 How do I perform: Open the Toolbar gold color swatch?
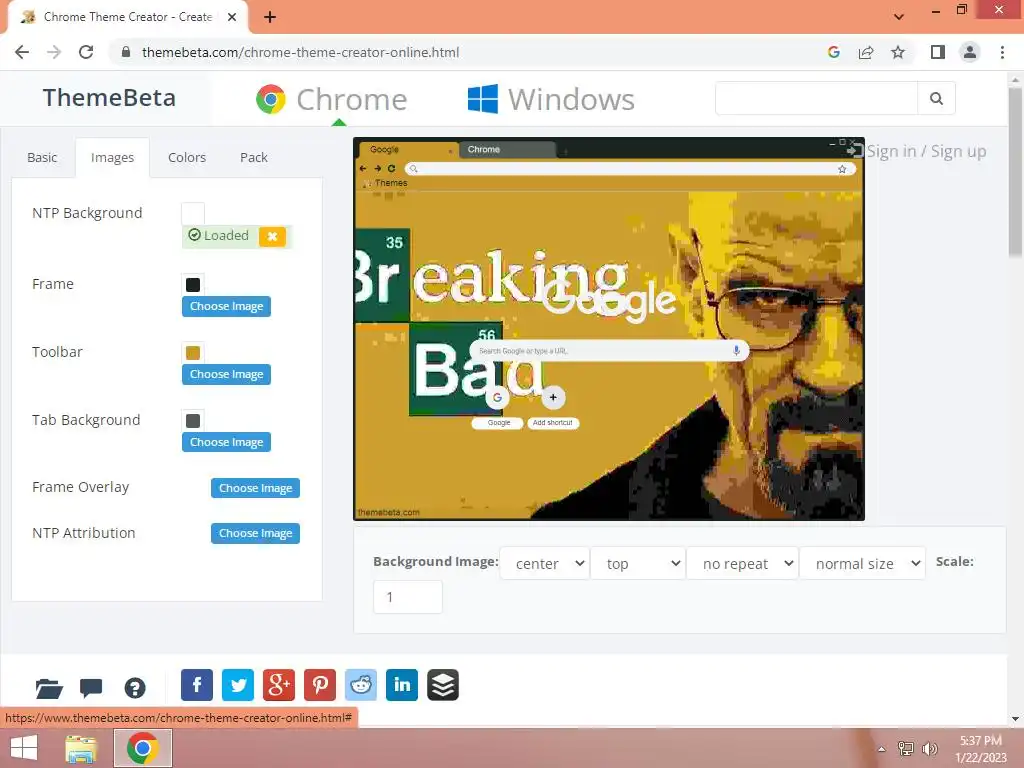click(x=193, y=353)
